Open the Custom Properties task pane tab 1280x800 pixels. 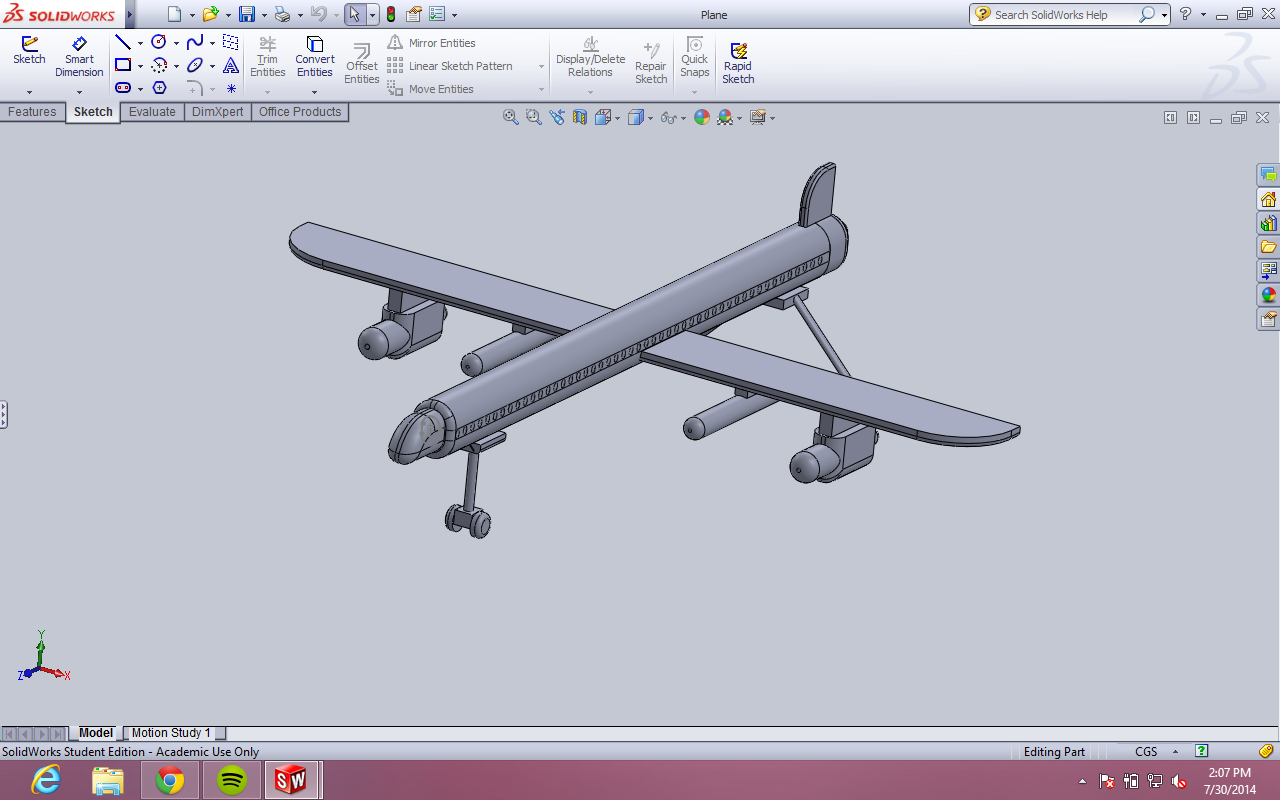coord(1268,319)
